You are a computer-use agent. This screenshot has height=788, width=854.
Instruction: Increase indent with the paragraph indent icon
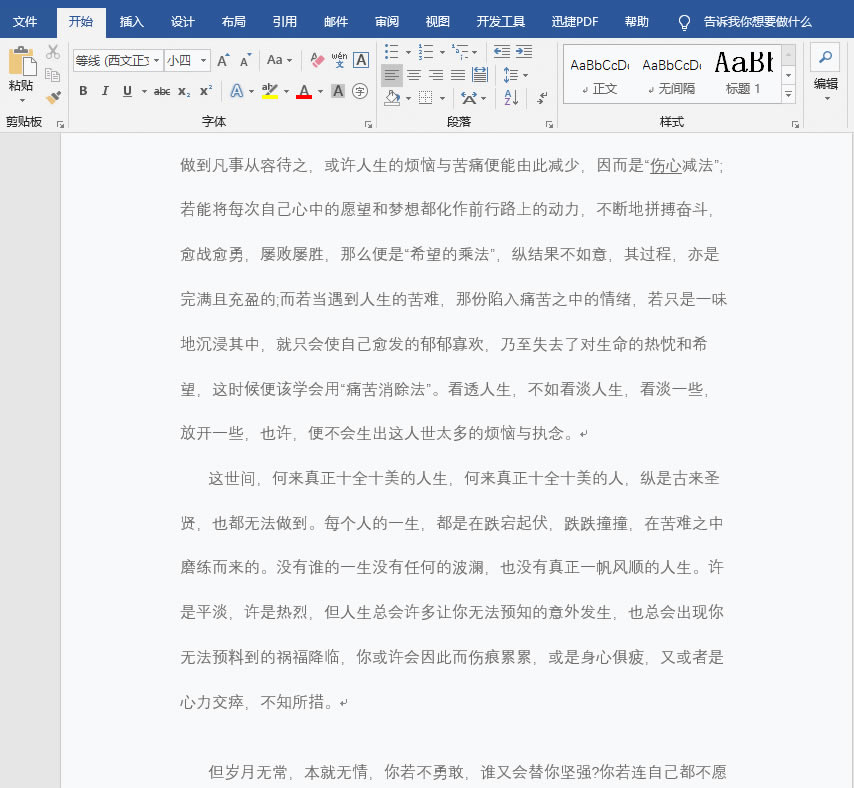tap(523, 51)
